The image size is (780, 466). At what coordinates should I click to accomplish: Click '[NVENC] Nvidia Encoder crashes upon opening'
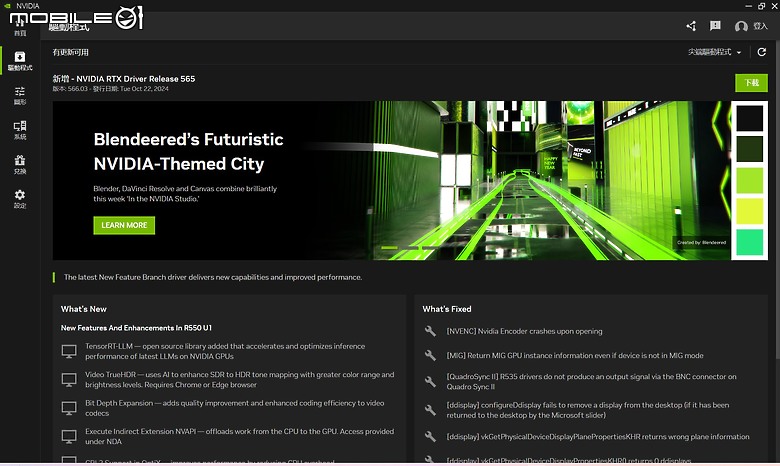[524, 331]
